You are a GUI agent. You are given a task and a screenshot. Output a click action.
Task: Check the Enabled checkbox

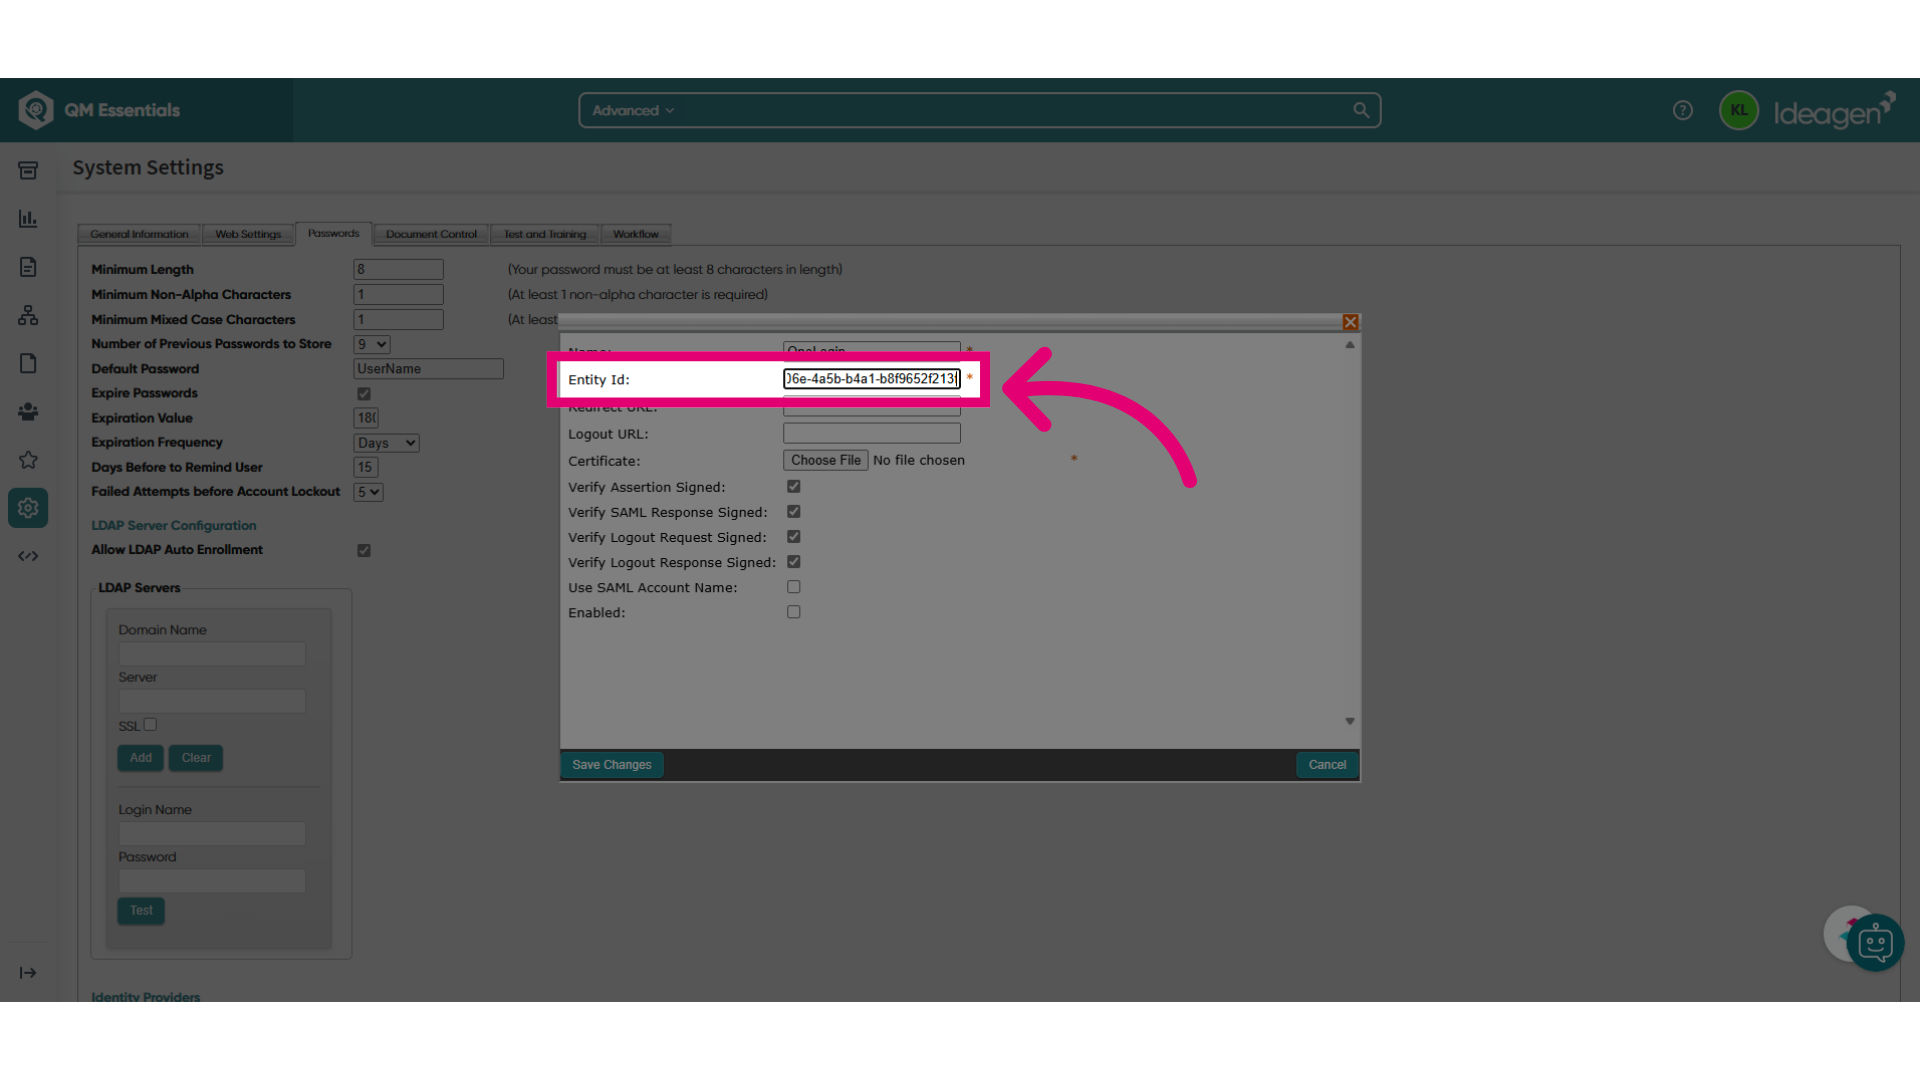pos(794,612)
